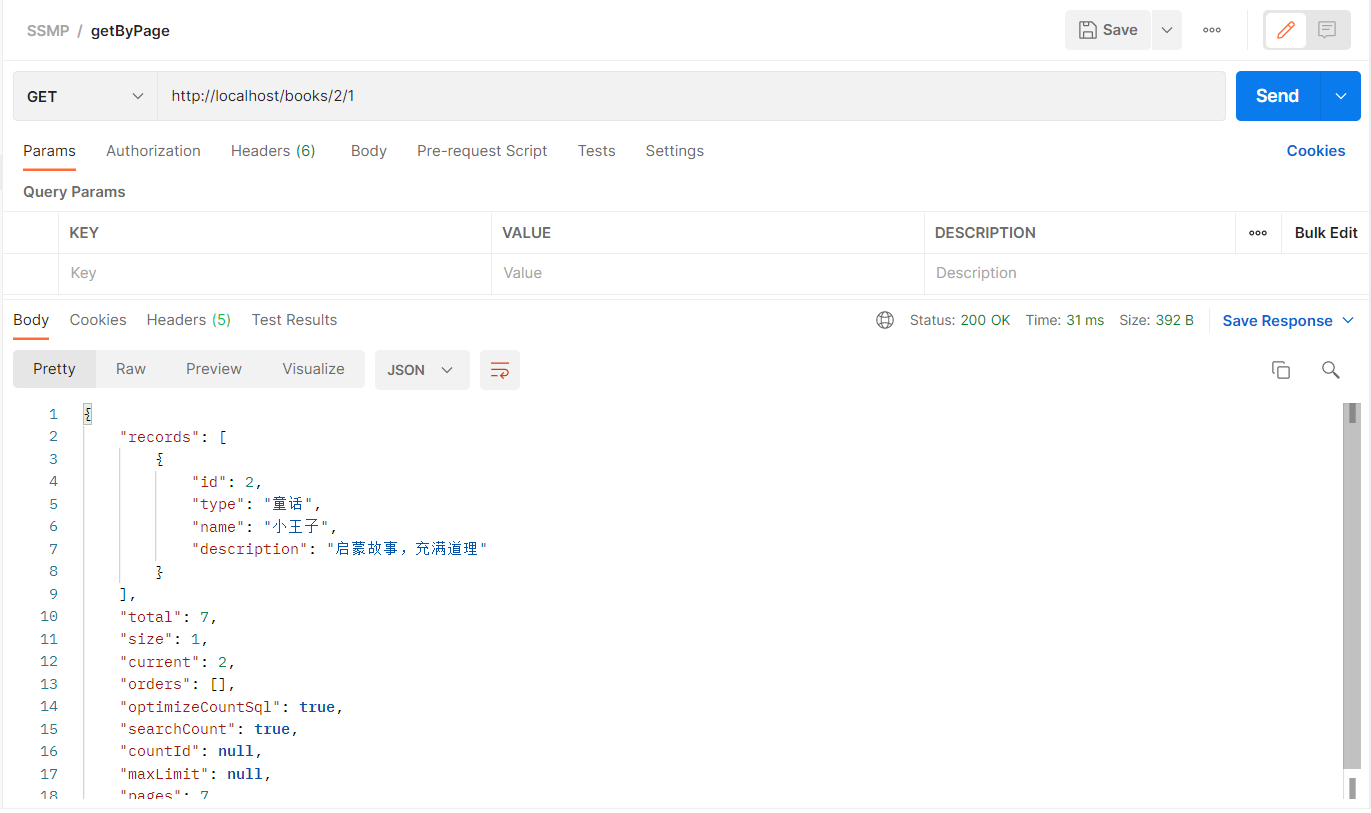1371x813 pixels.
Task: Copy the response with the copy icon
Action: click(1281, 370)
